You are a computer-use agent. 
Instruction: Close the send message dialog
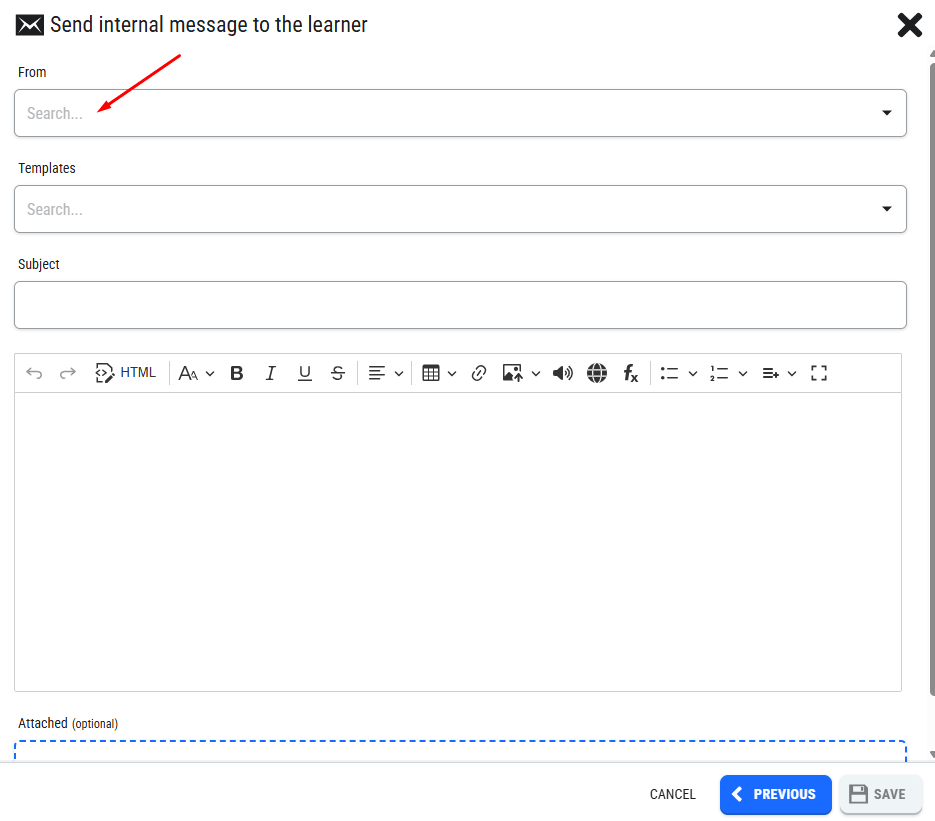click(909, 25)
